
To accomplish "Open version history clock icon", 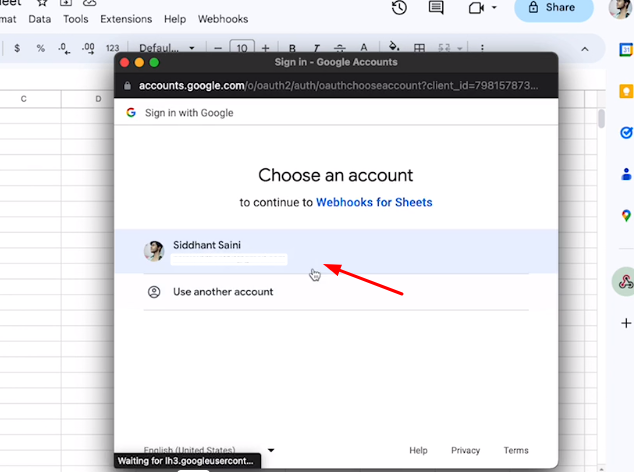I will click(399, 8).
